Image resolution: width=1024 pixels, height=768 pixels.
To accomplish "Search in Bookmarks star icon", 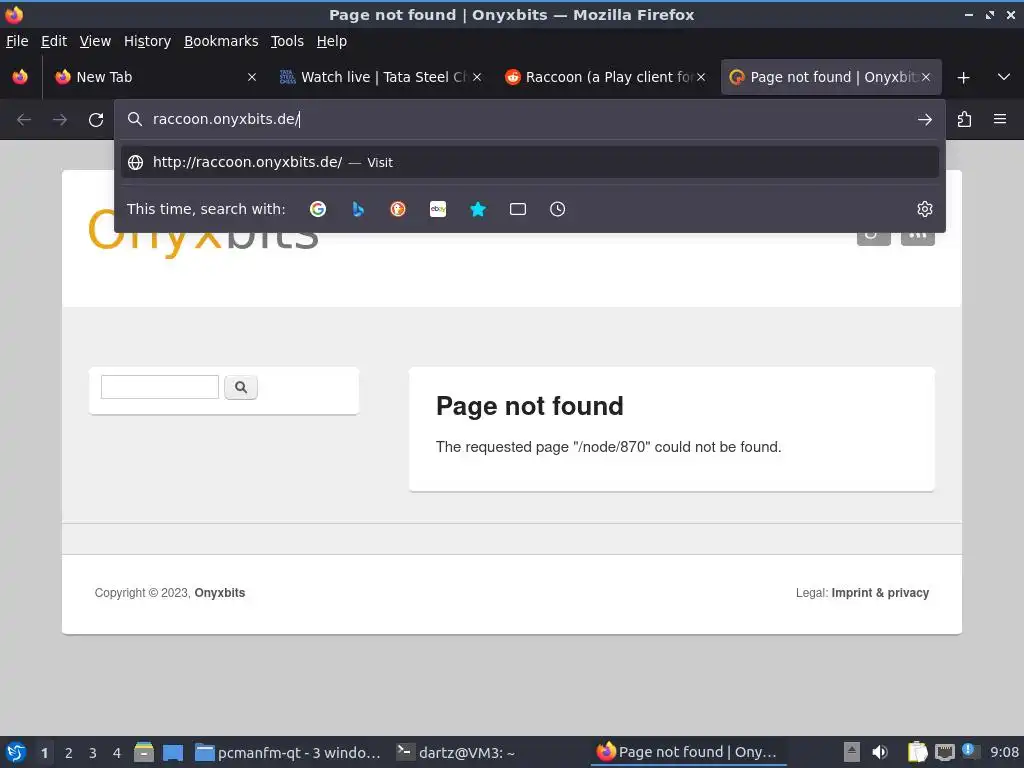I will [478, 209].
